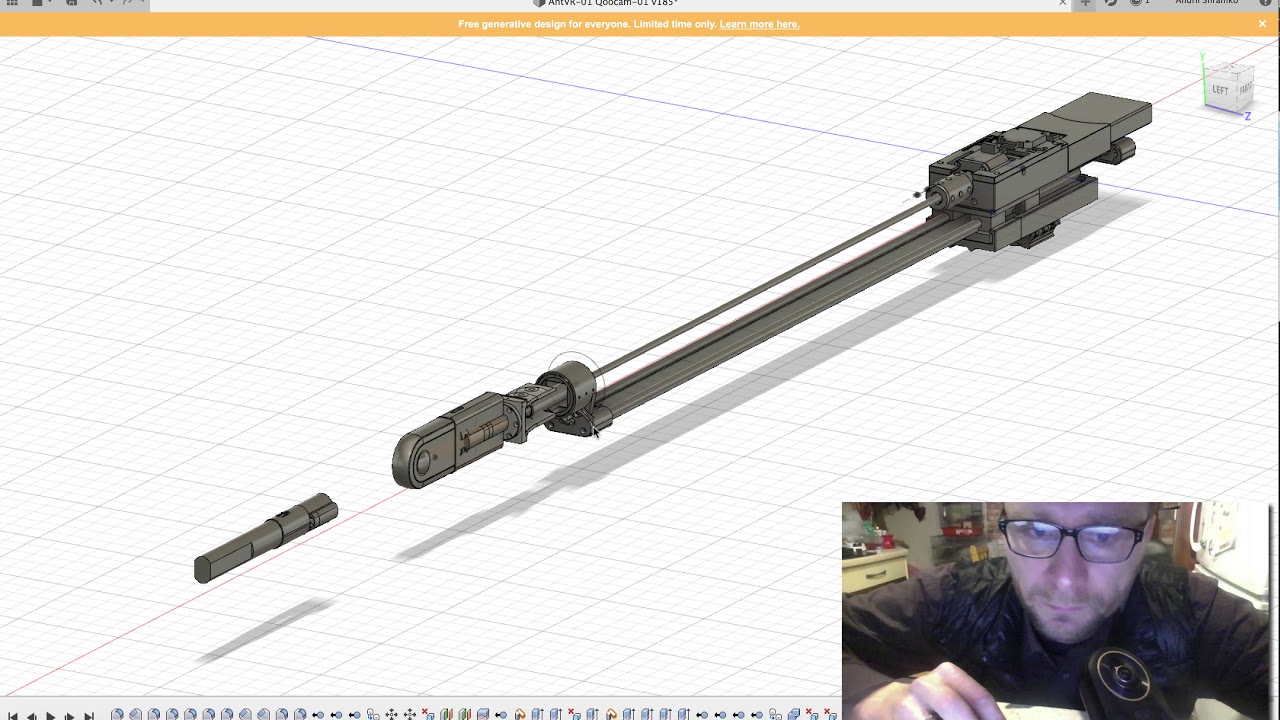This screenshot has height=720, width=1280.
Task: Dismiss the orange generative design banner
Action: point(1262,24)
